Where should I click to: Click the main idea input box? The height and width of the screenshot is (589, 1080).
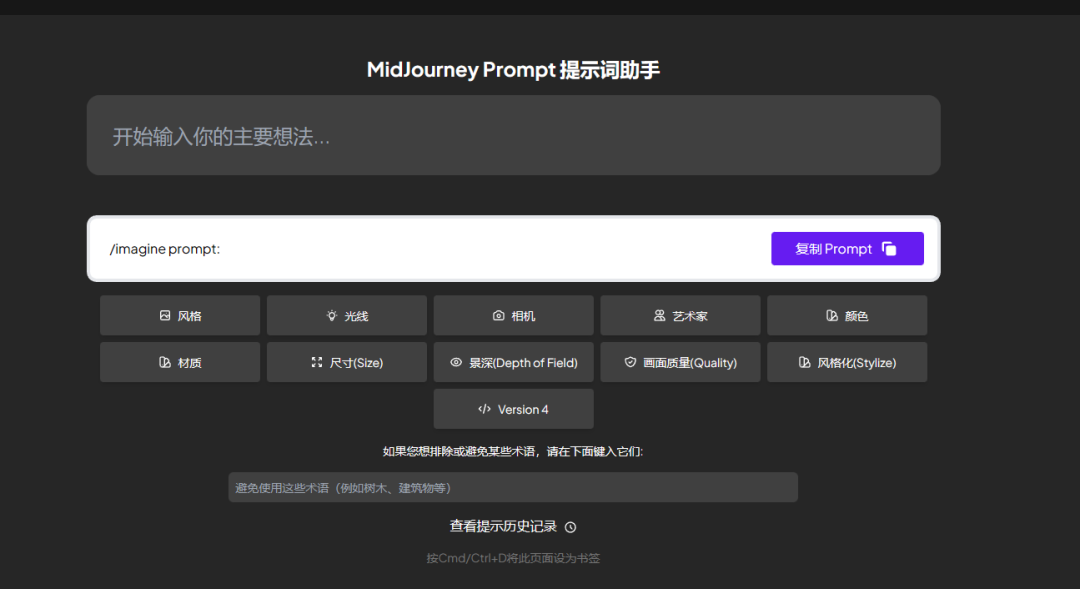click(513, 135)
